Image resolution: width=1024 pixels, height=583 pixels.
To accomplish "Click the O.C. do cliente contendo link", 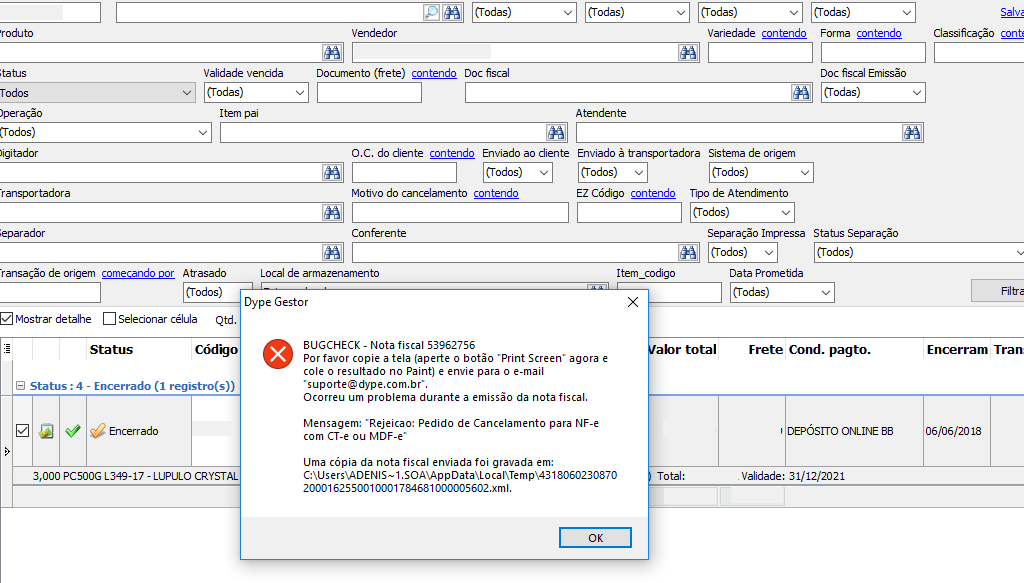I will tap(452, 153).
